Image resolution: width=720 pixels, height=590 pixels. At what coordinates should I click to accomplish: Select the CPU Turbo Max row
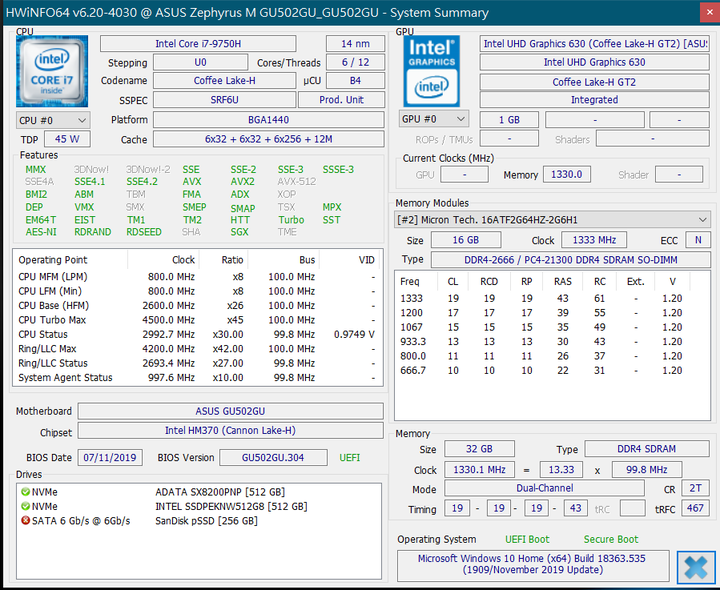click(x=198, y=320)
